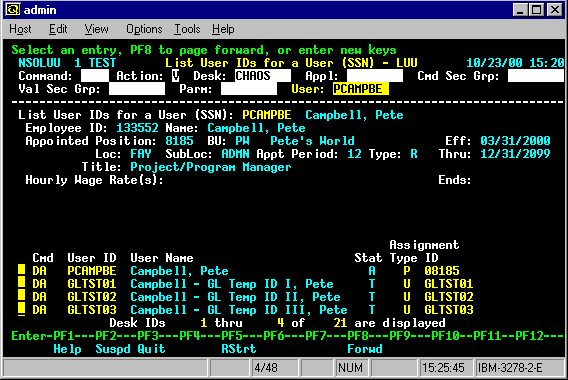Click the User ID column header
This screenshot has width=568, height=380.
92,258
